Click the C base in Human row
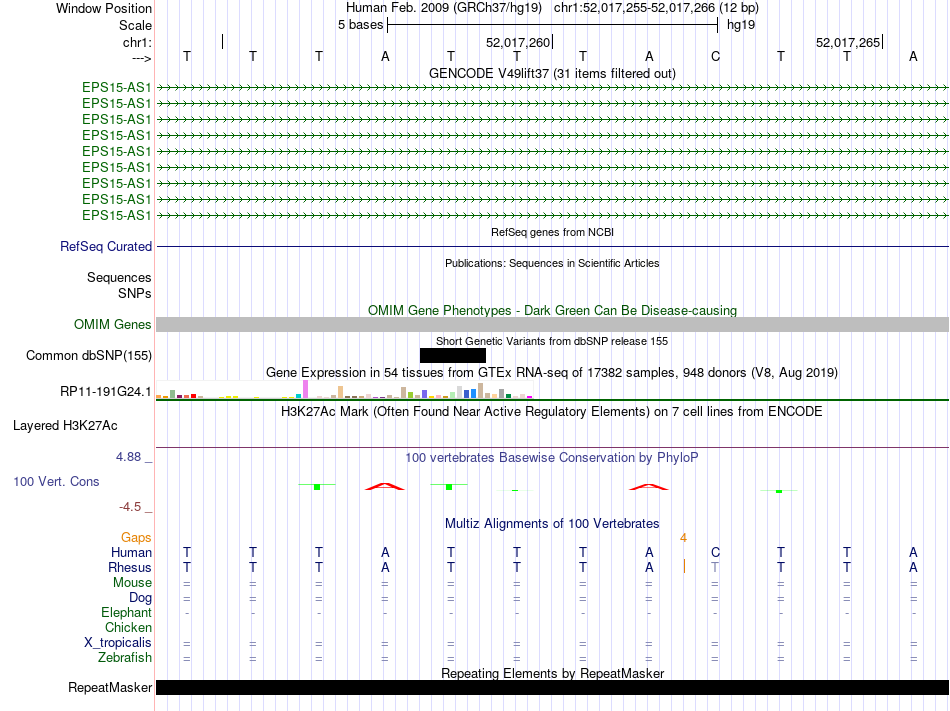The width and height of the screenshot is (950, 711). (716, 552)
